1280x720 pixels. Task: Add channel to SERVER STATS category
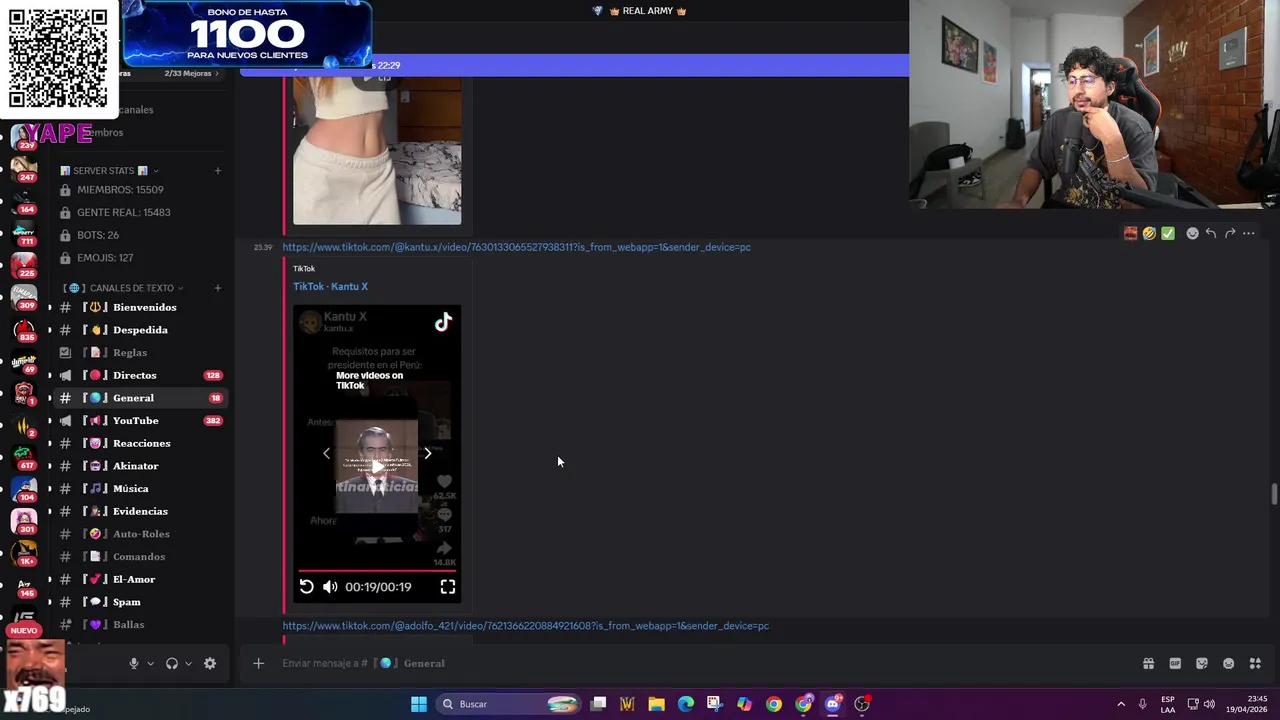tap(218, 171)
